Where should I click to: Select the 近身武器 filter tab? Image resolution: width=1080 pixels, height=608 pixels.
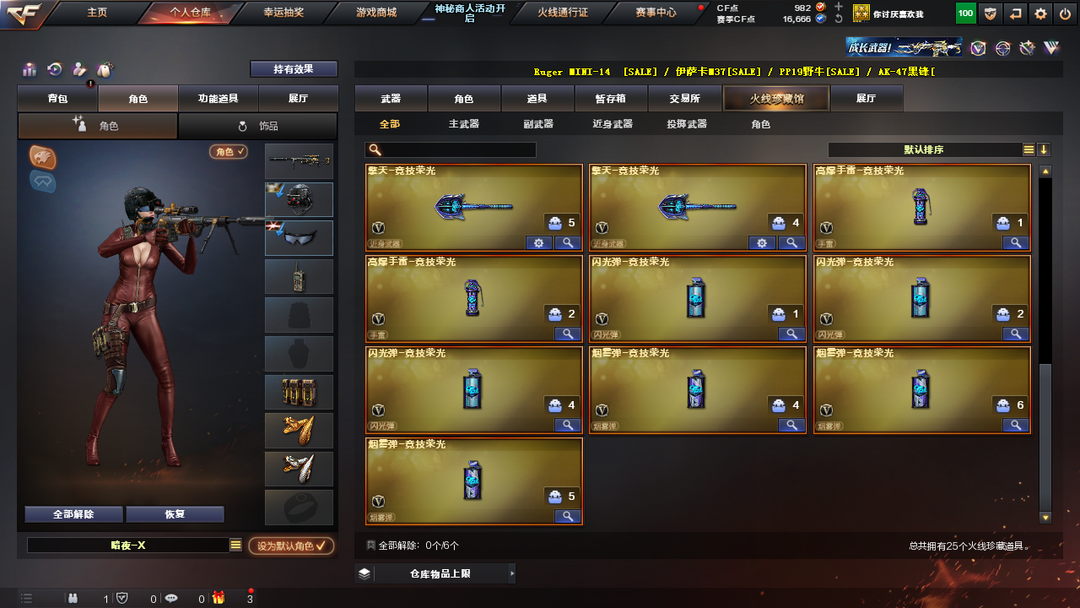(612, 124)
